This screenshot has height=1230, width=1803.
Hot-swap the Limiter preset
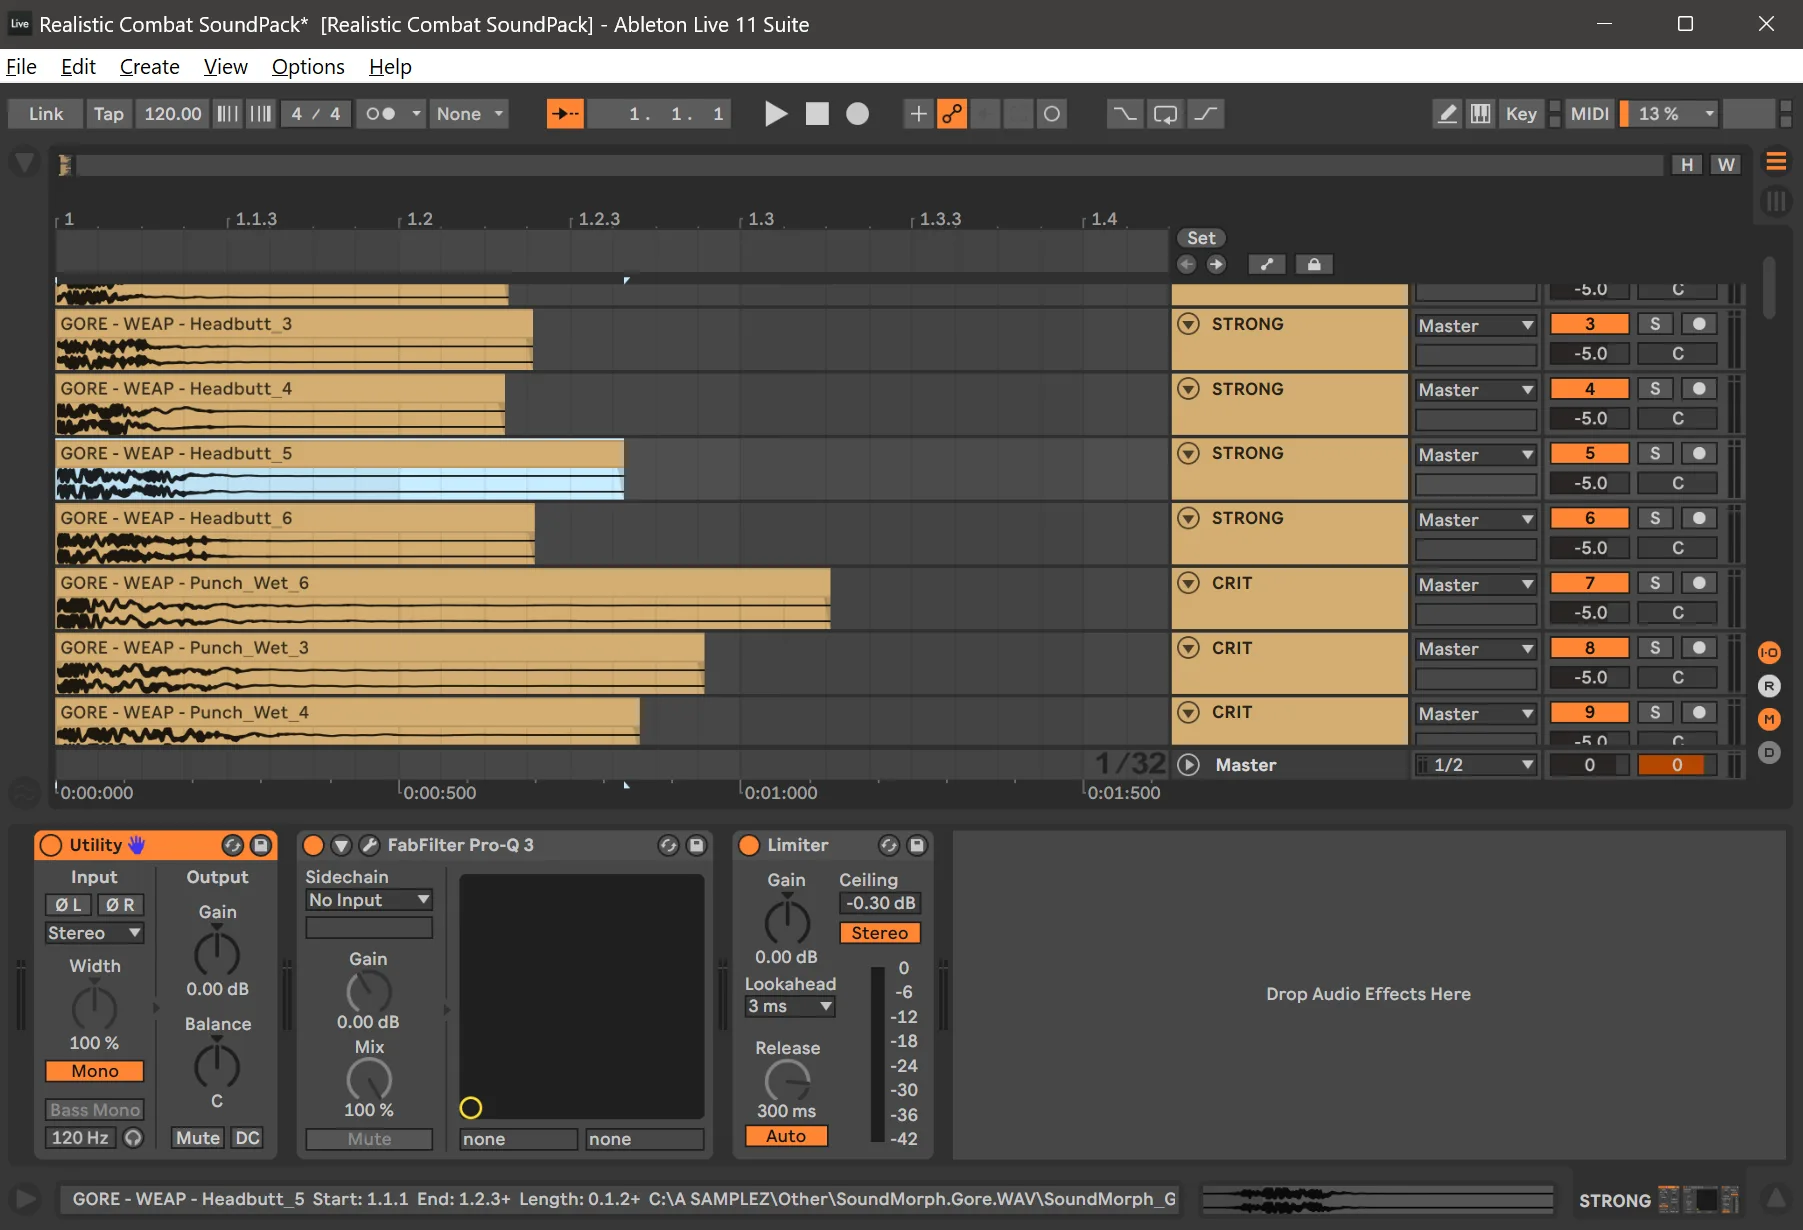click(890, 845)
